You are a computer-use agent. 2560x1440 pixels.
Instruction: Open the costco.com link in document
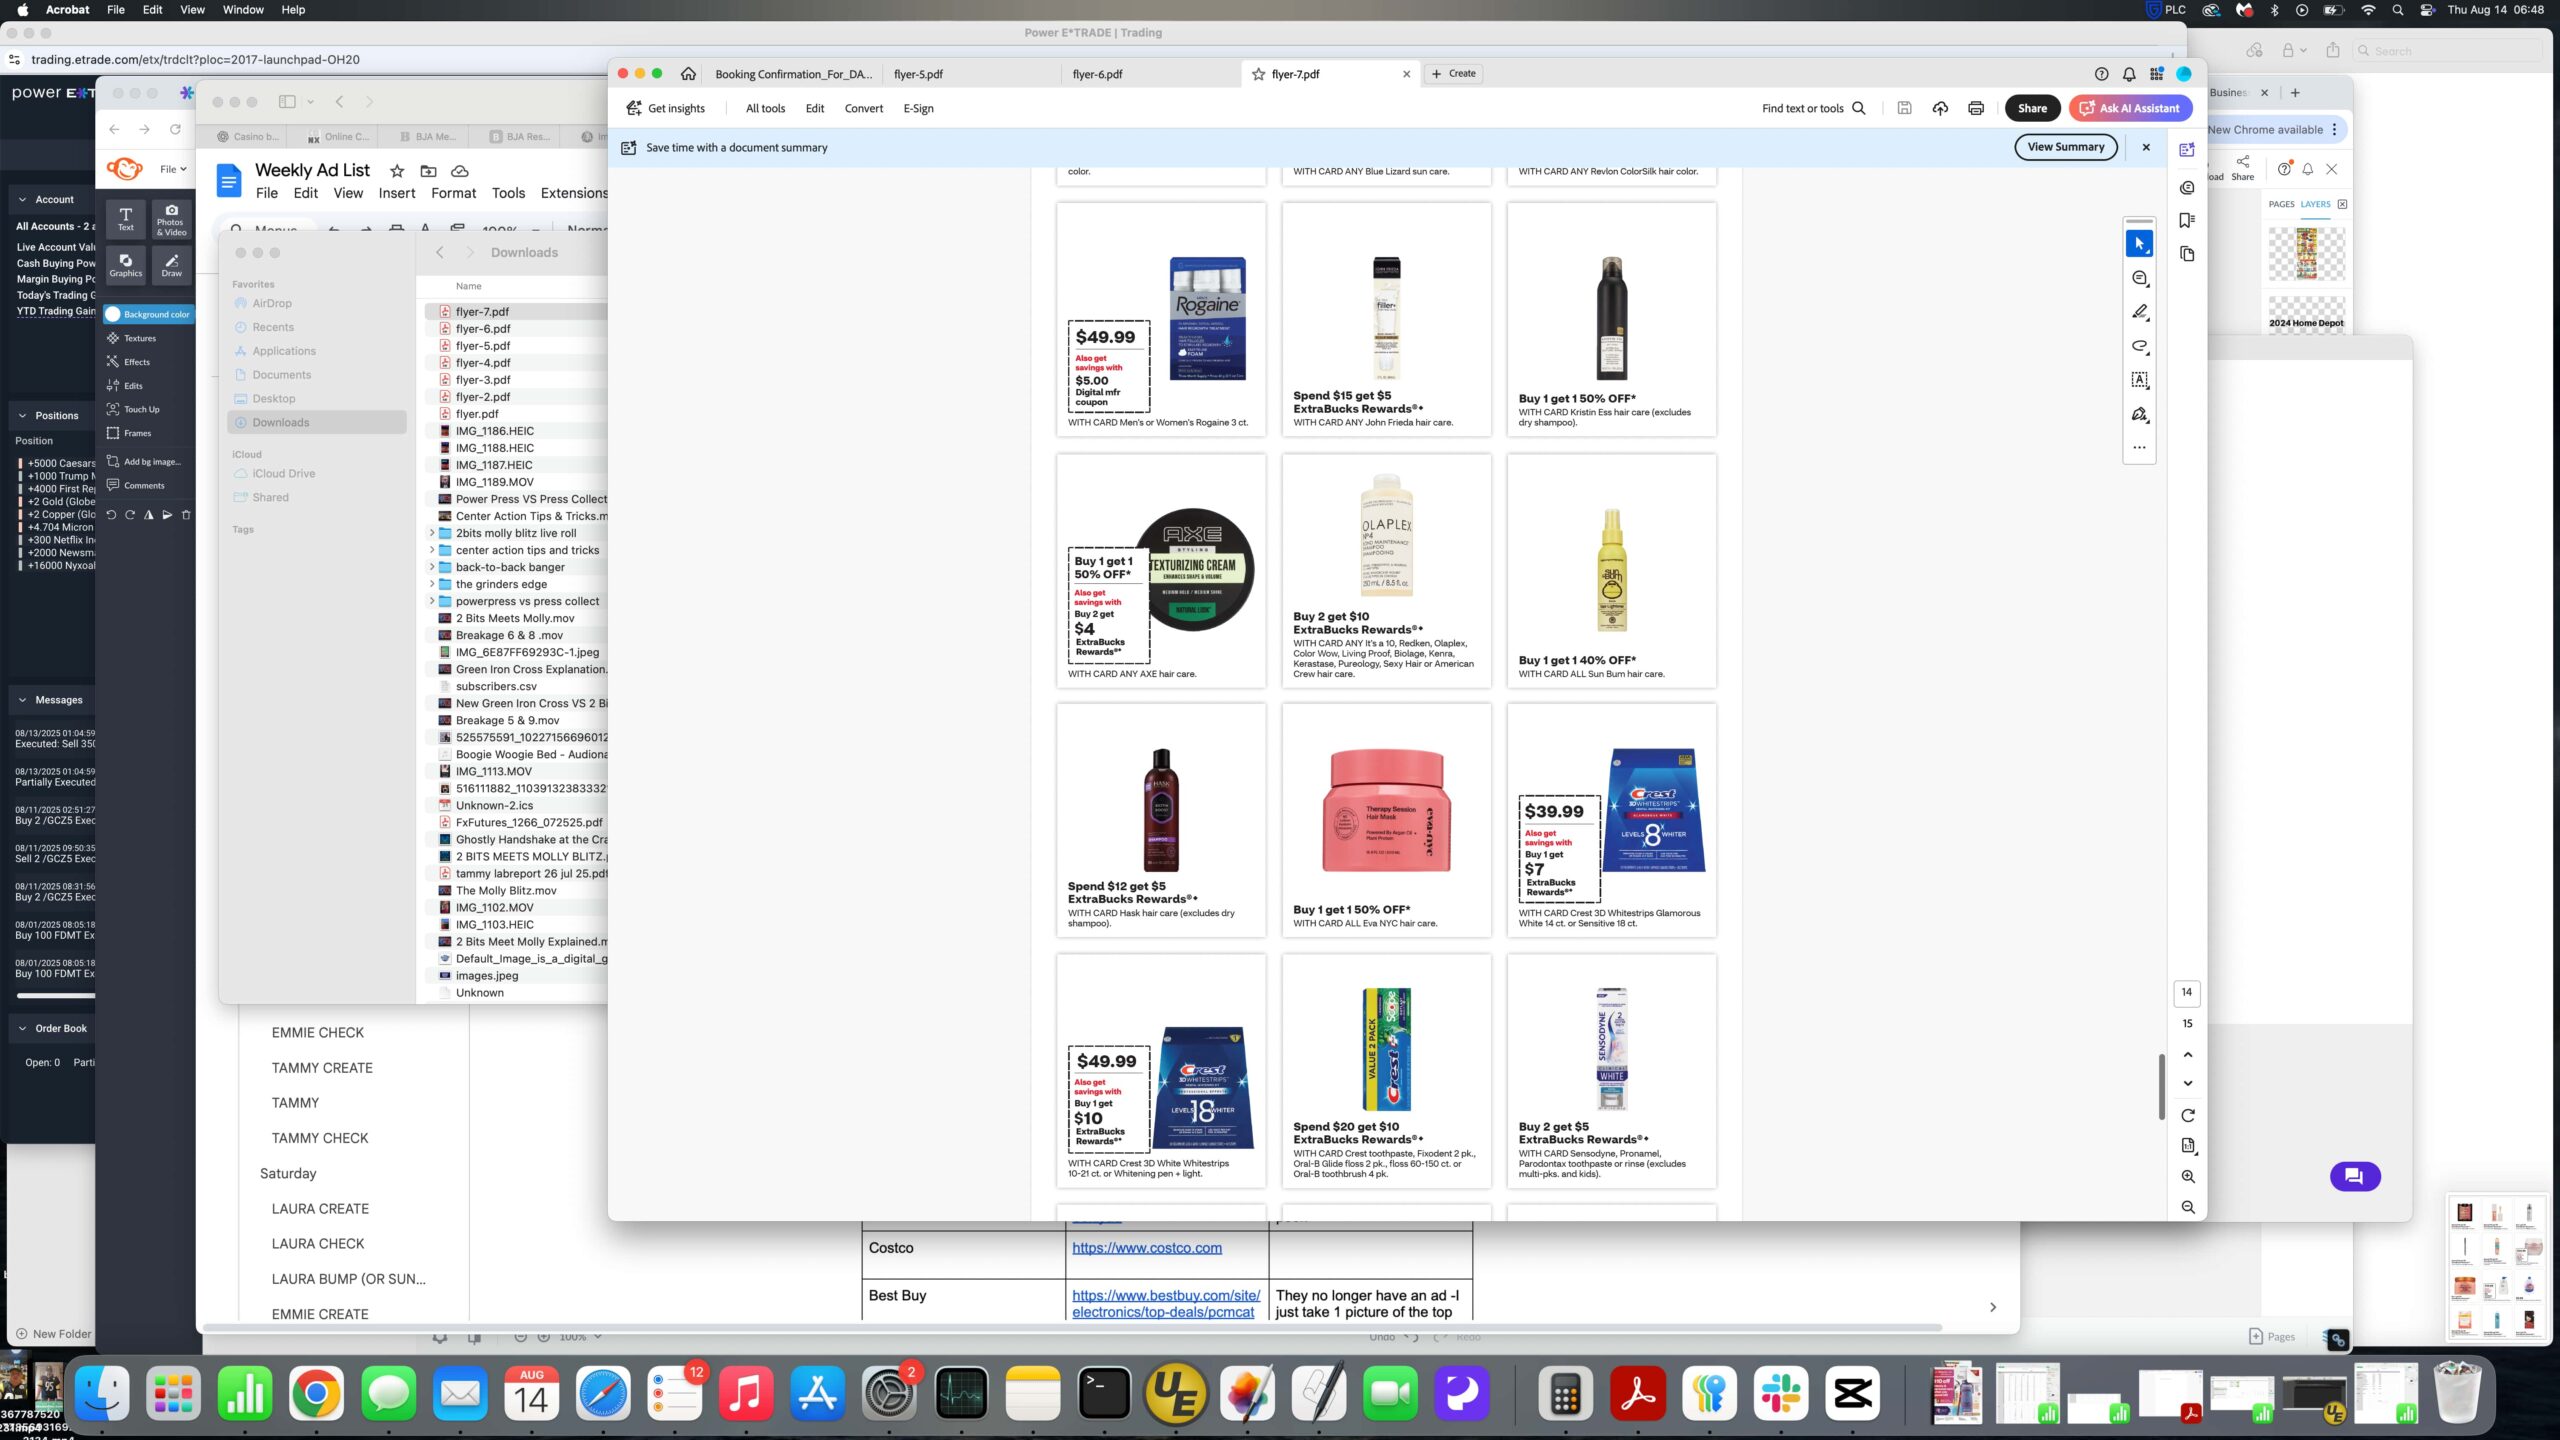[1146, 1248]
